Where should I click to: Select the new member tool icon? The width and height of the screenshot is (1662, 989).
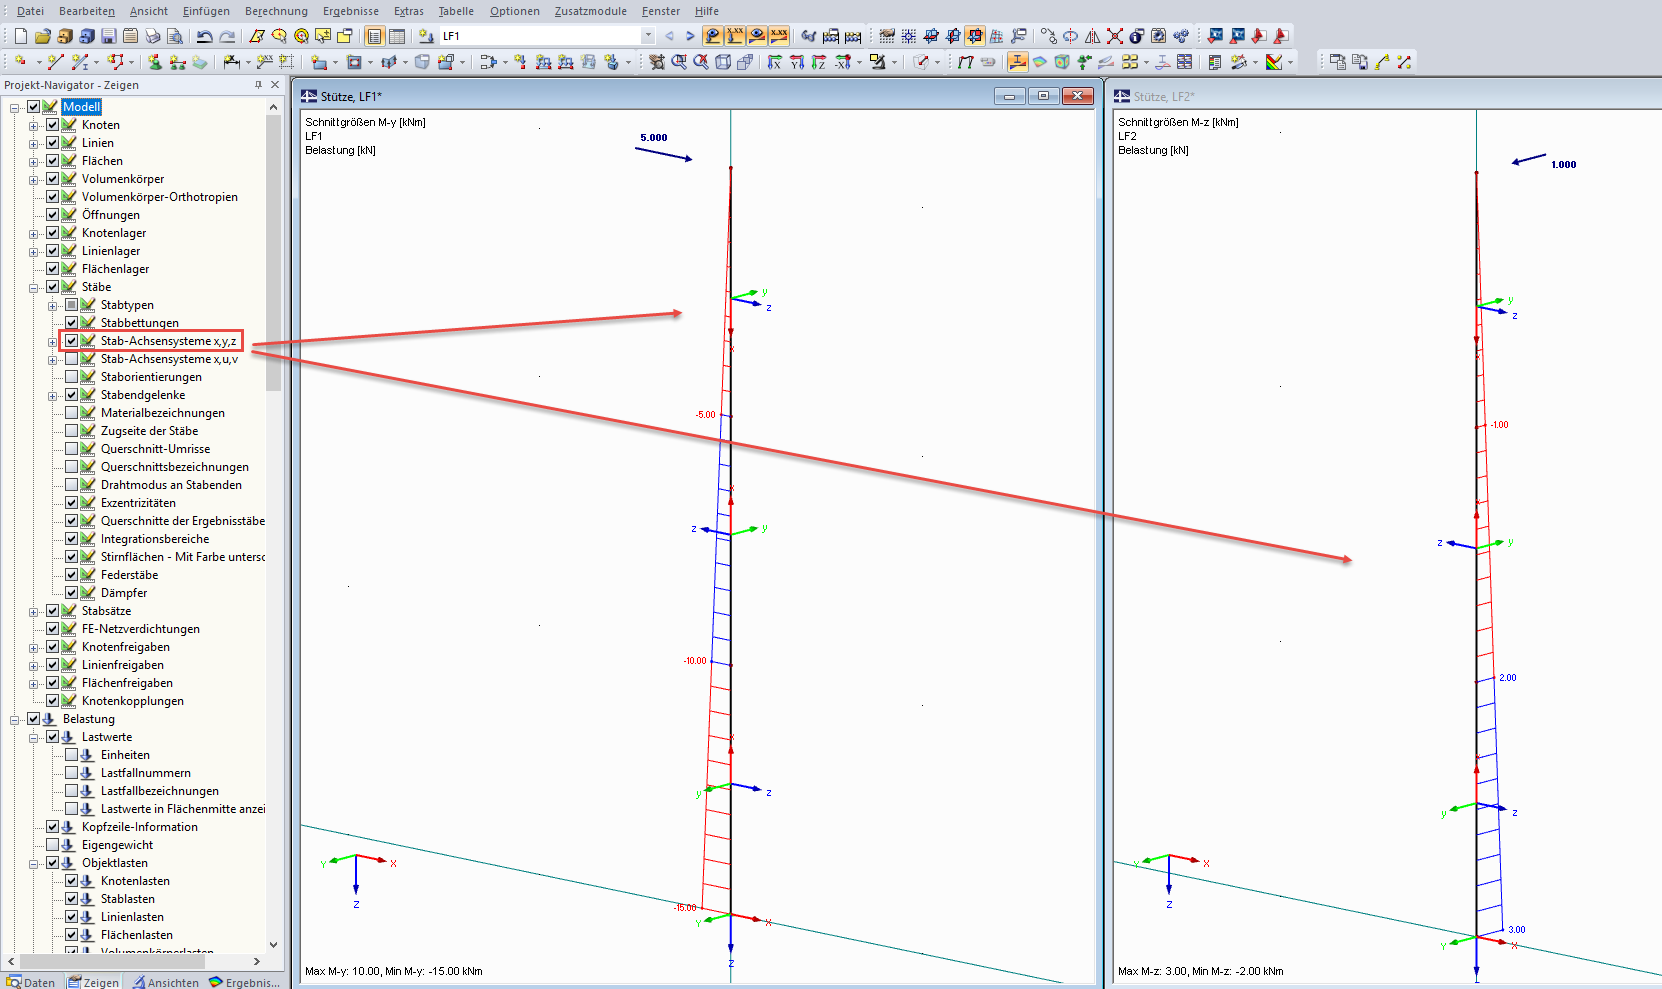[x=80, y=62]
